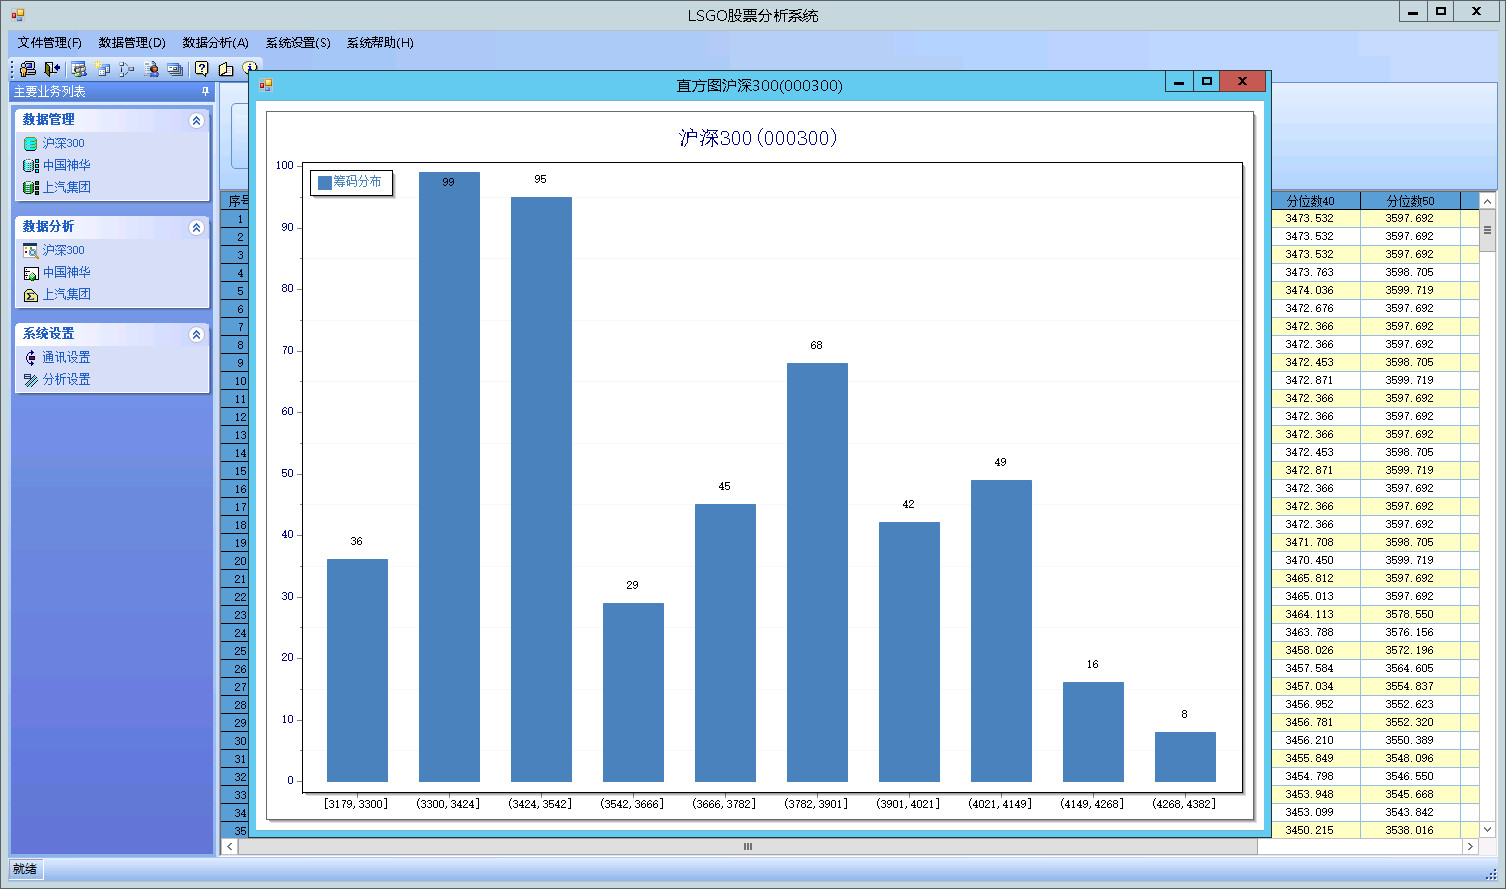Select the cell 3576.156

[1410, 632]
